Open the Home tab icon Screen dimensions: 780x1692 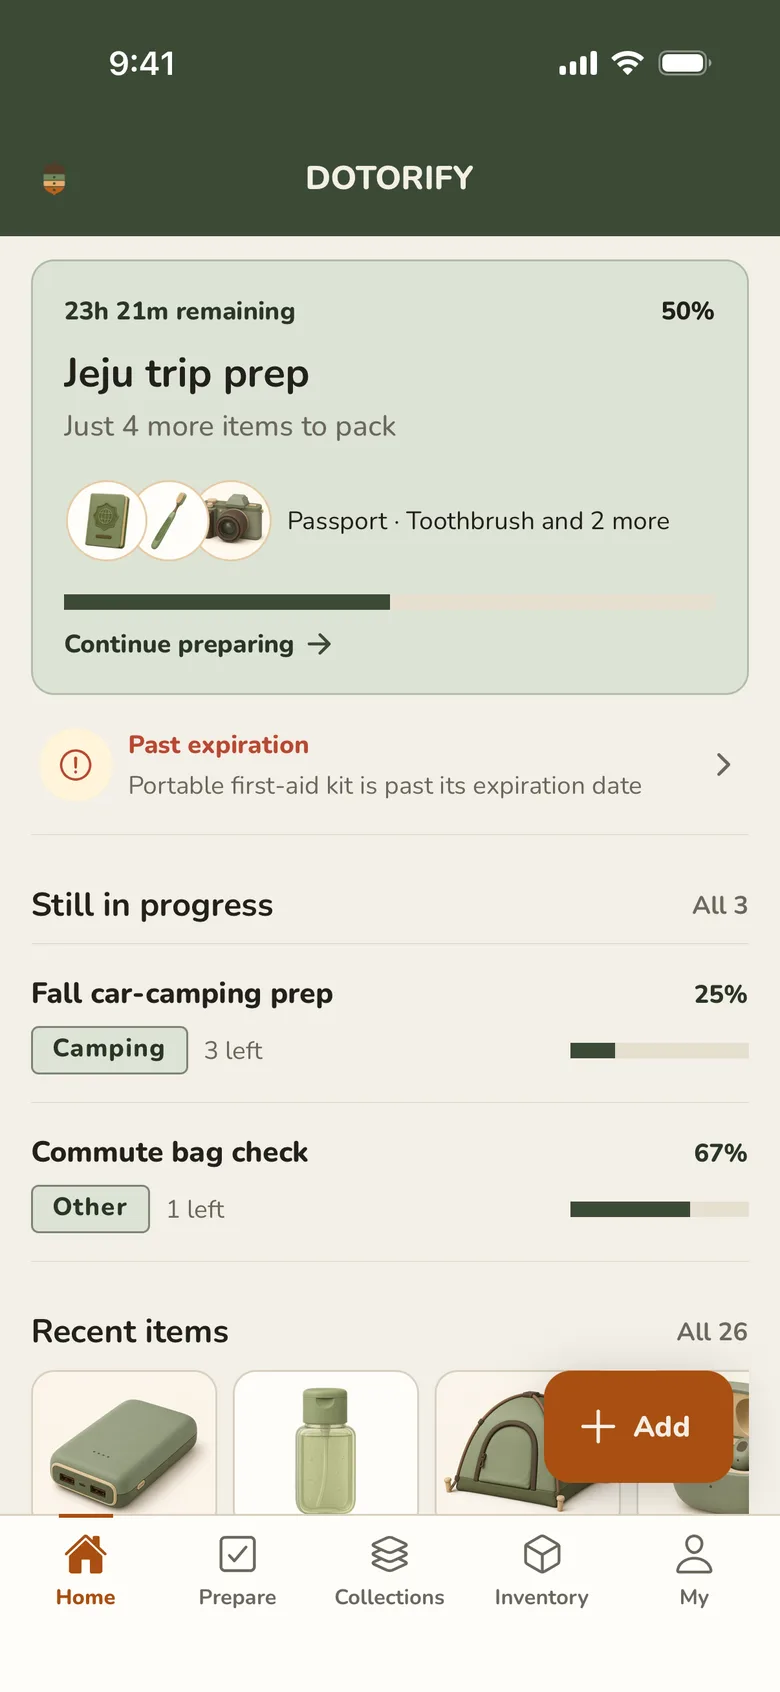(85, 1554)
